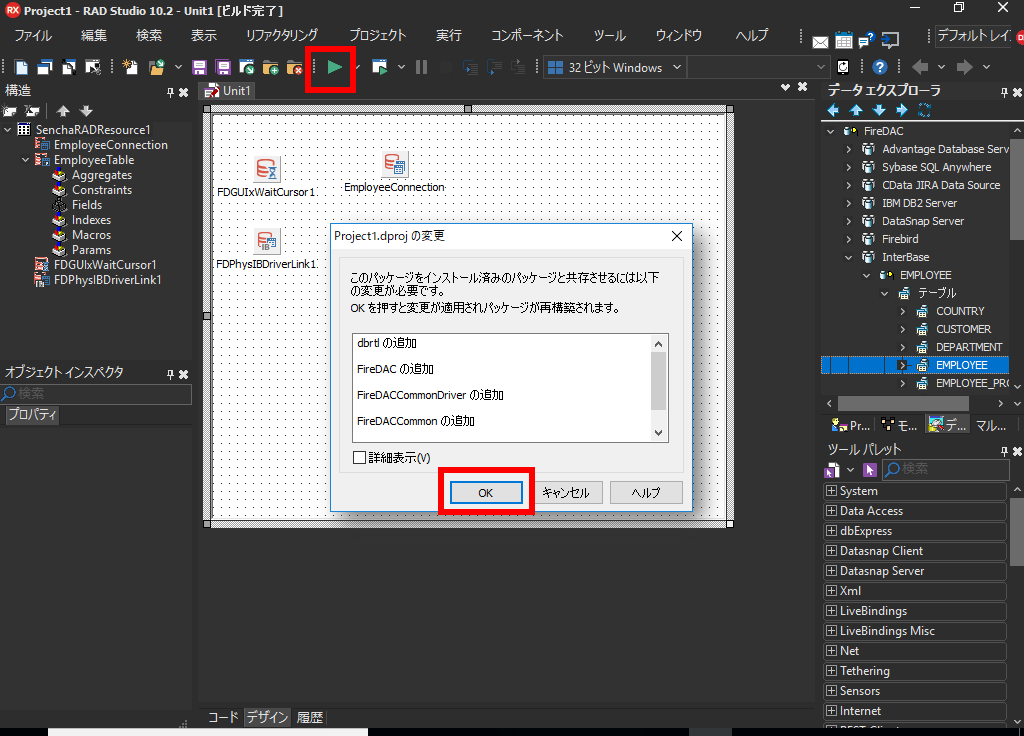Screen dimensions: 1024x736
Task: Select the CUSTOMER table in Data Explorer
Action: [x=963, y=329]
